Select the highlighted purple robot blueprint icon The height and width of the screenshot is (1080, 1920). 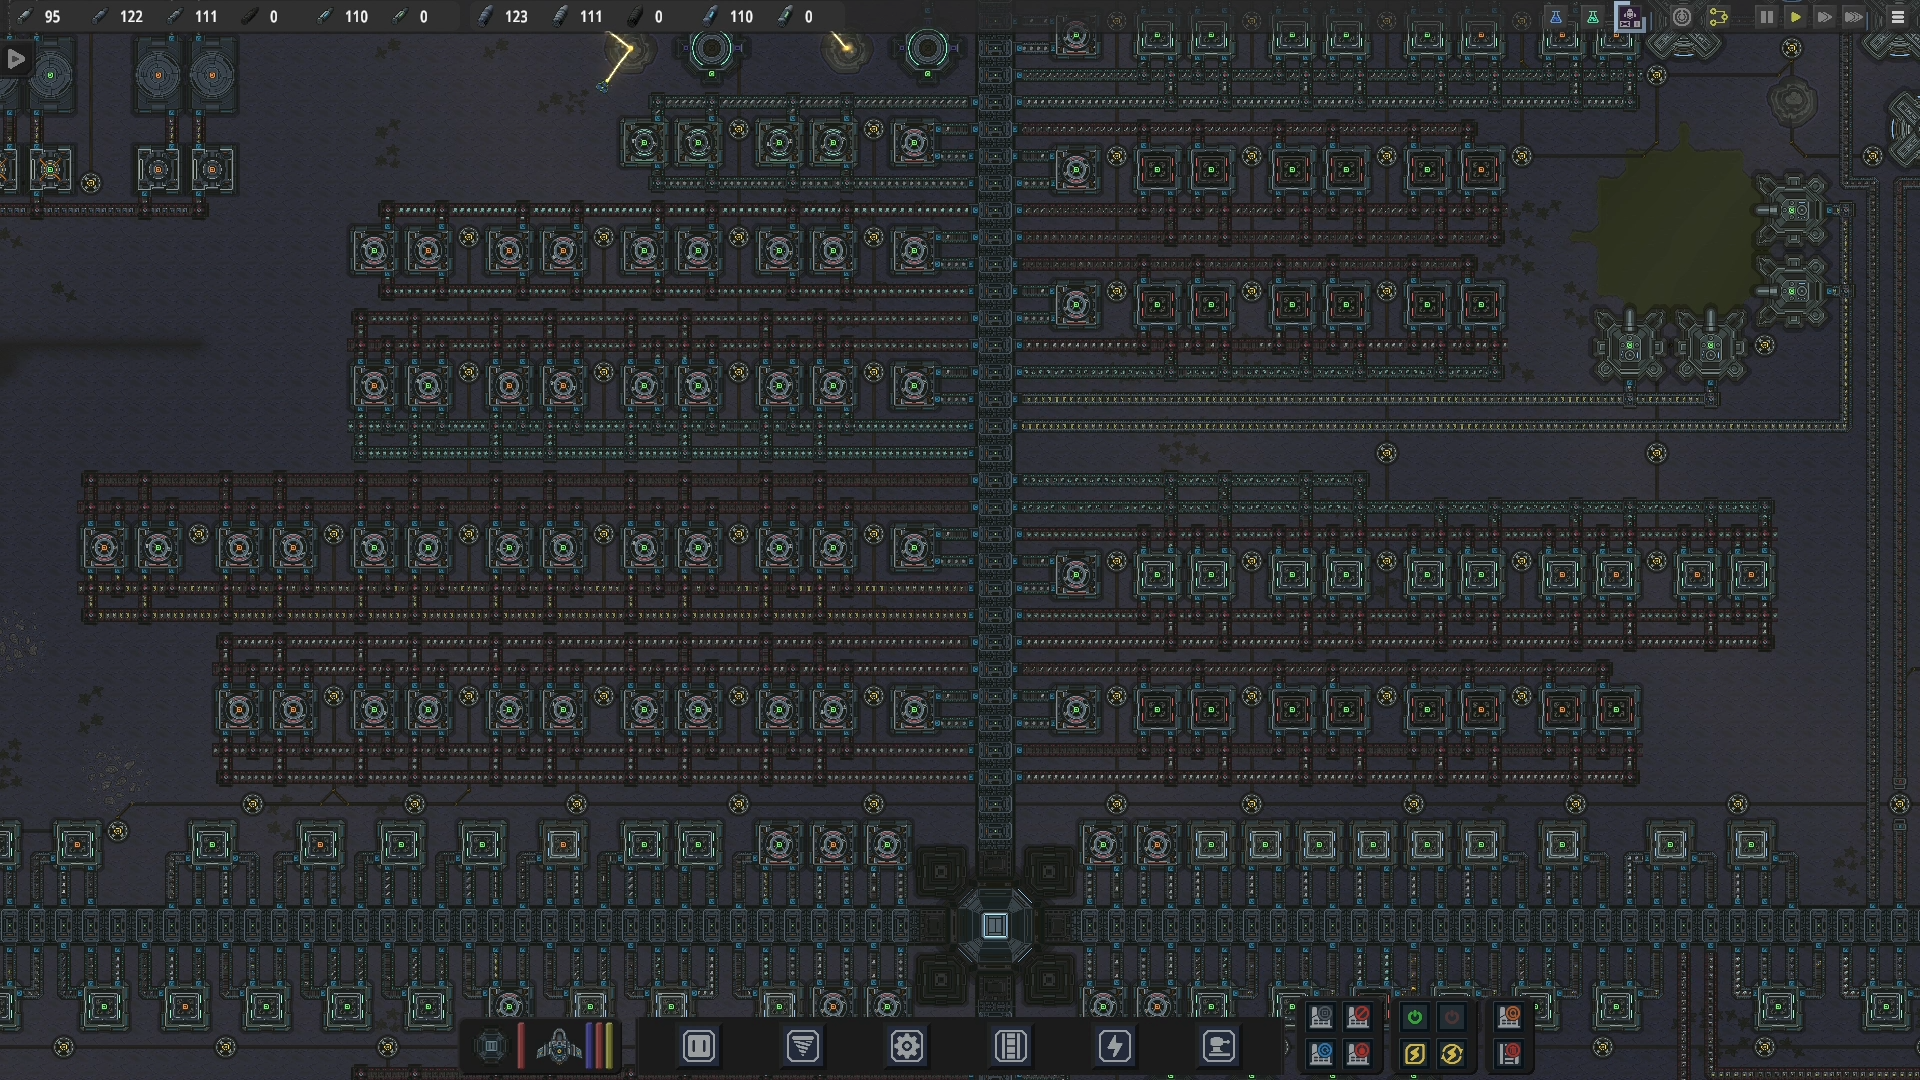(x=1630, y=17)
